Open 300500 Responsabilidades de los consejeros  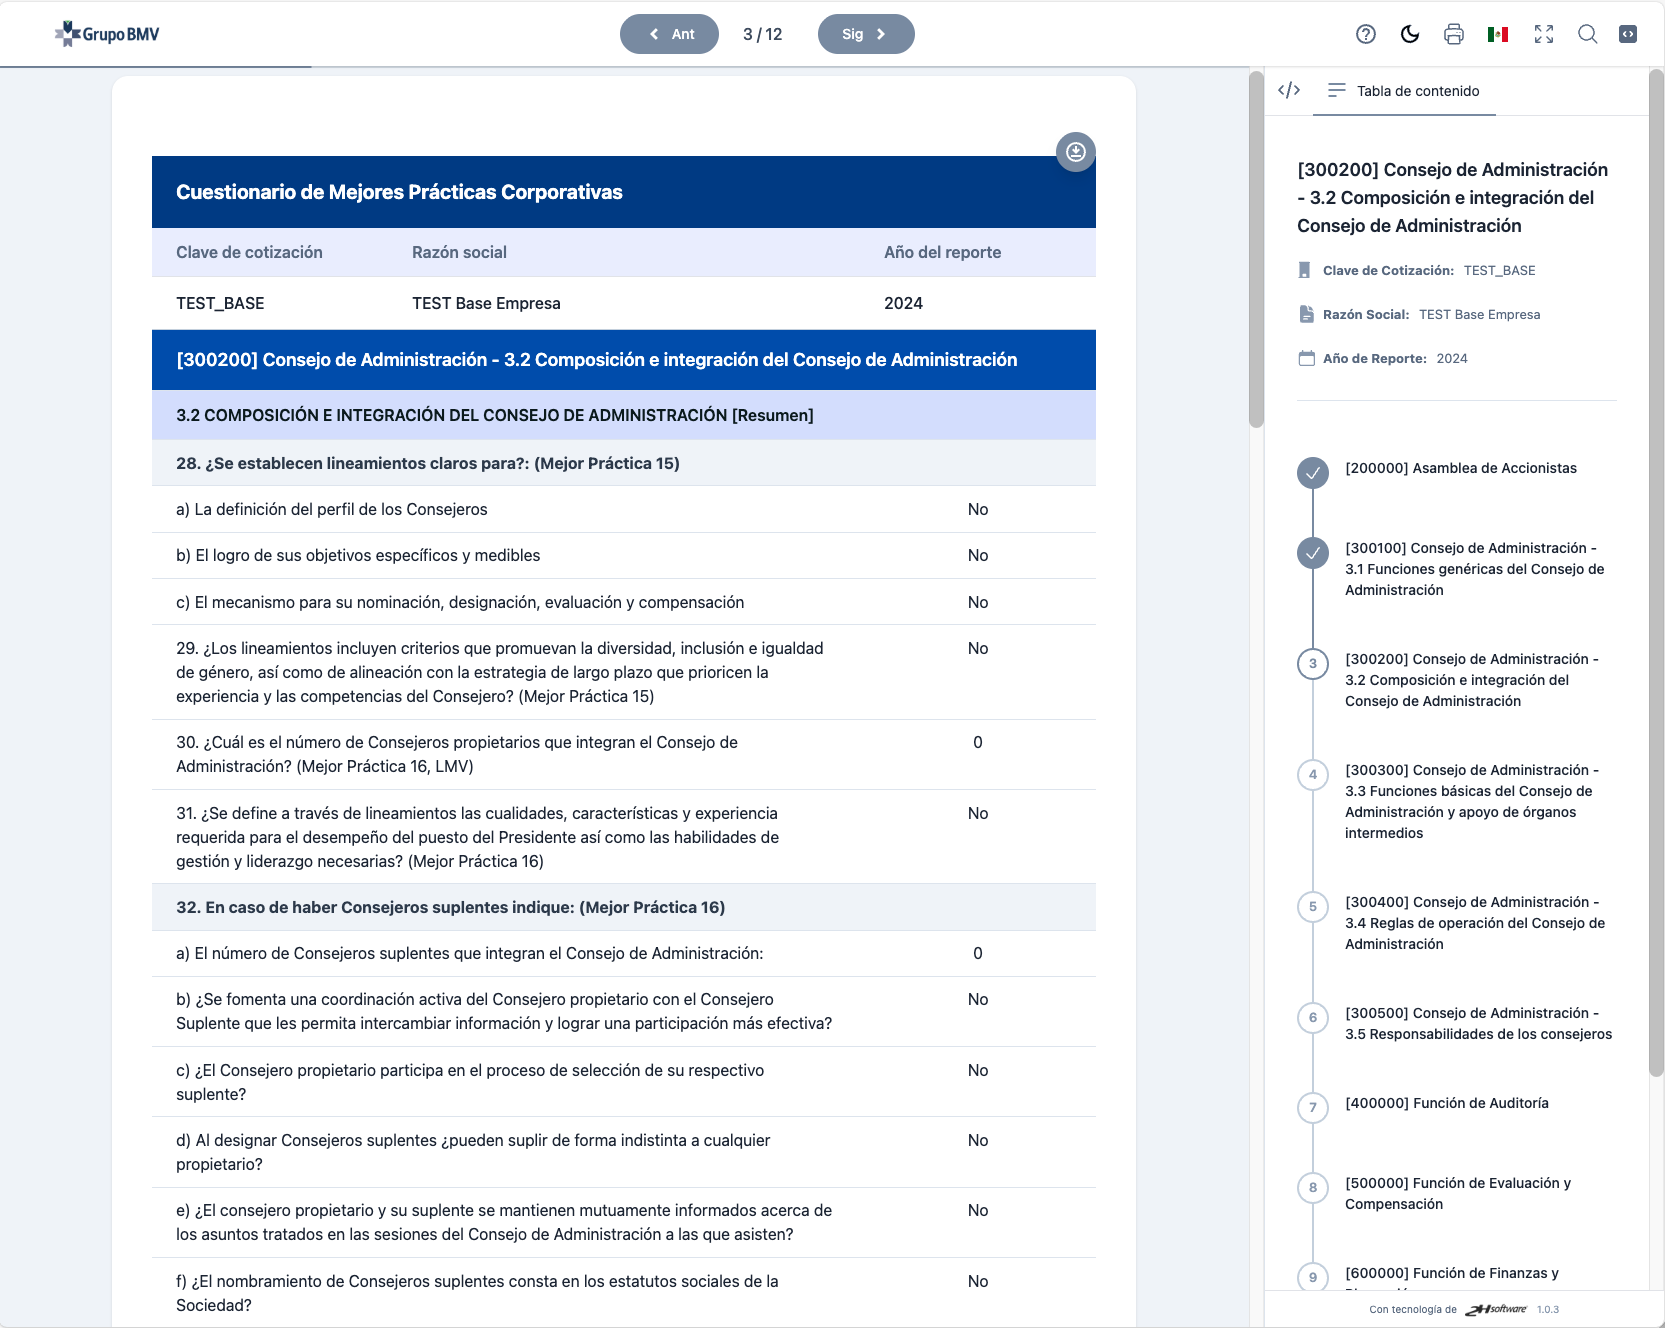click(x=1477, y=1023)
